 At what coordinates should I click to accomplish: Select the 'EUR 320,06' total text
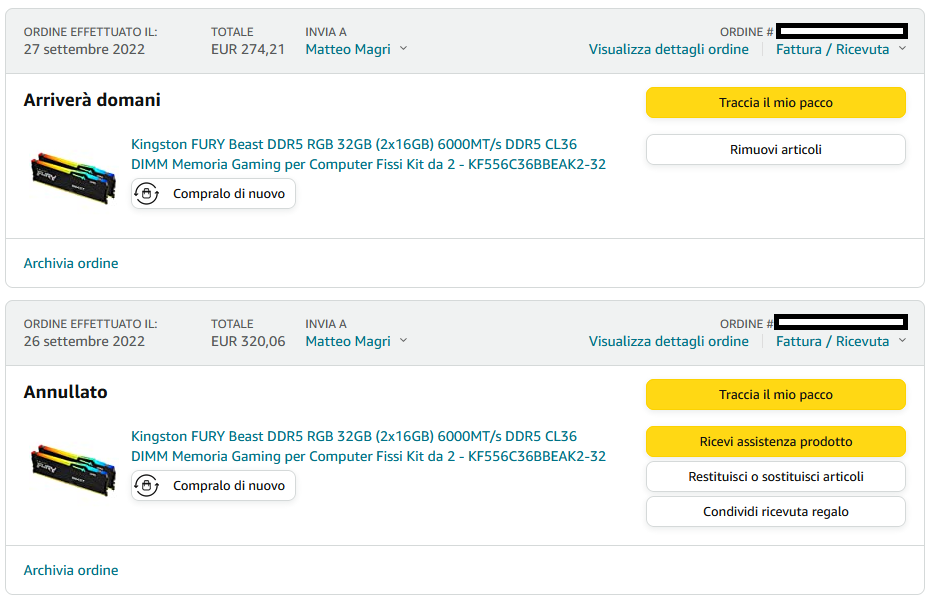pos(248,341)
